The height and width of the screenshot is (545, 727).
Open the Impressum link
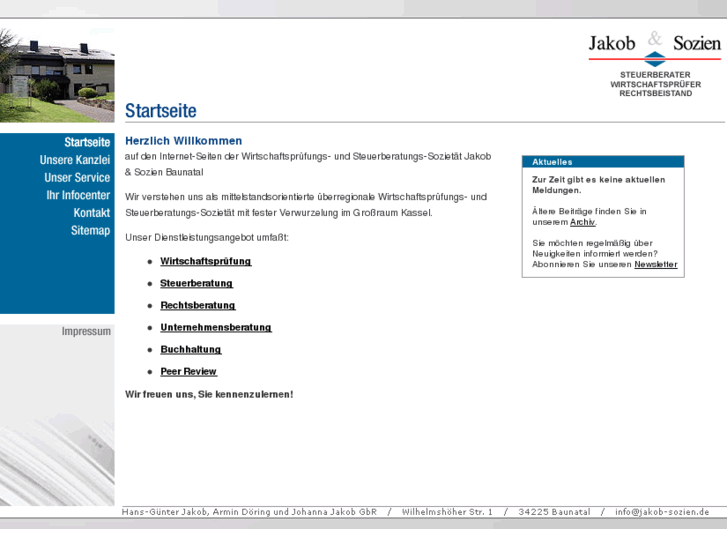click(x=86, y=331)
